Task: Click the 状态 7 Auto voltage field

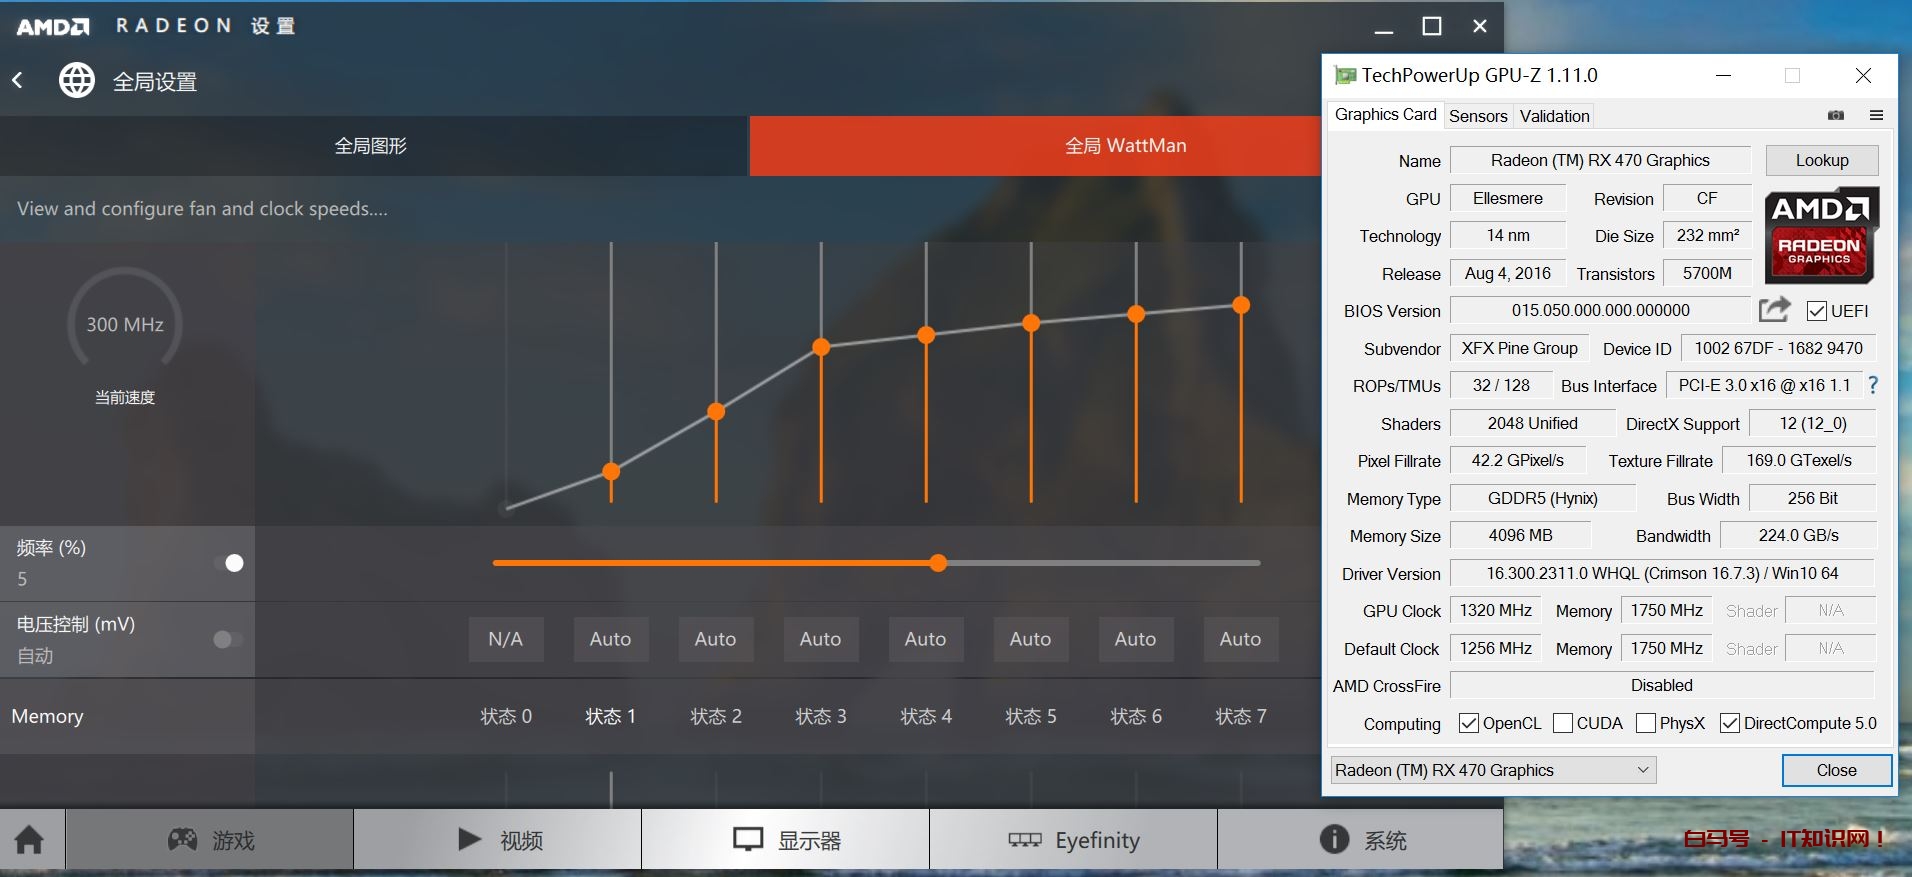Action: pos(1240,639)
